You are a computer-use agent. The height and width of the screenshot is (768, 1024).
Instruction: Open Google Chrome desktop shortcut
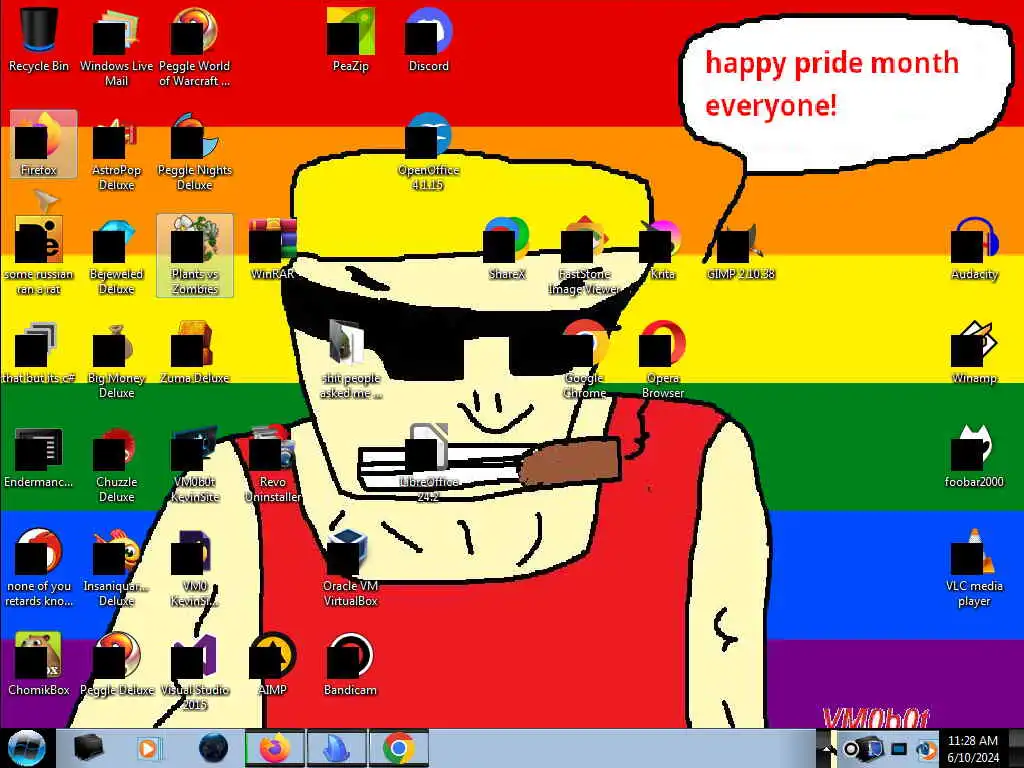click(x=584, y=360)
